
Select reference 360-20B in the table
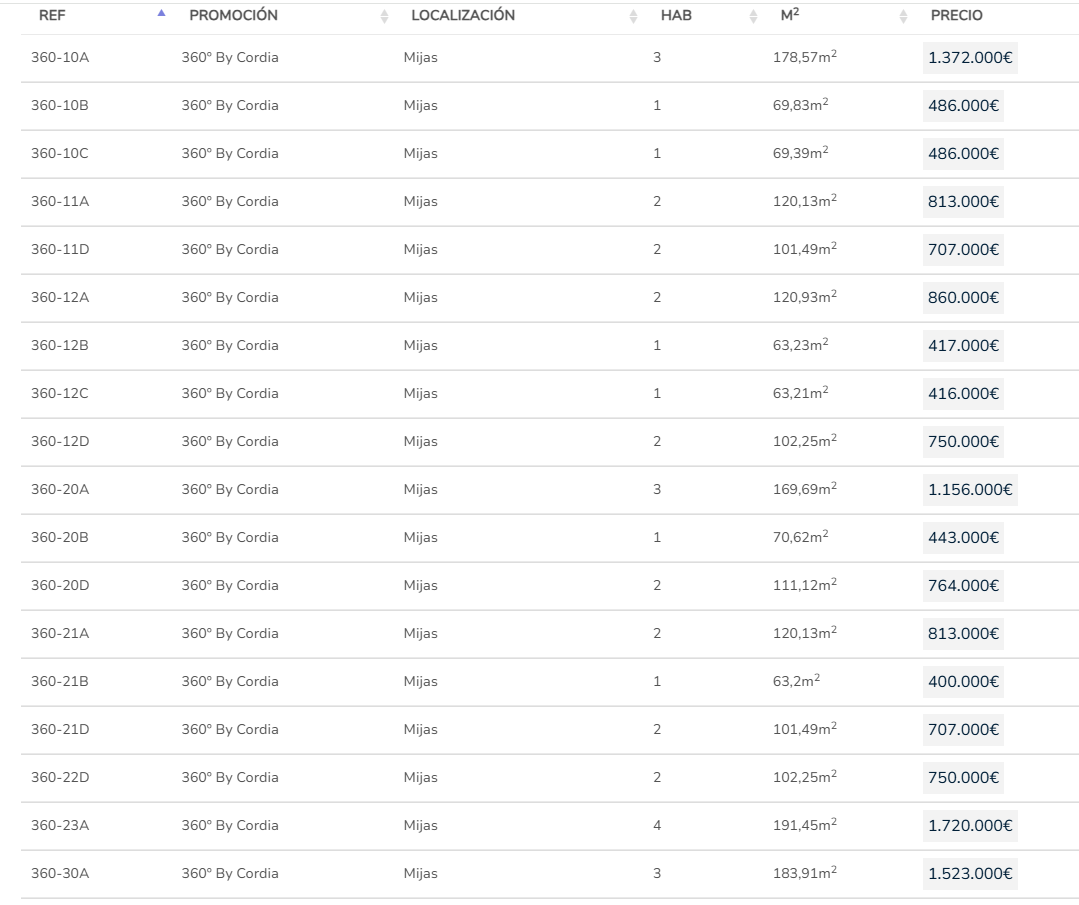[60, 538]
